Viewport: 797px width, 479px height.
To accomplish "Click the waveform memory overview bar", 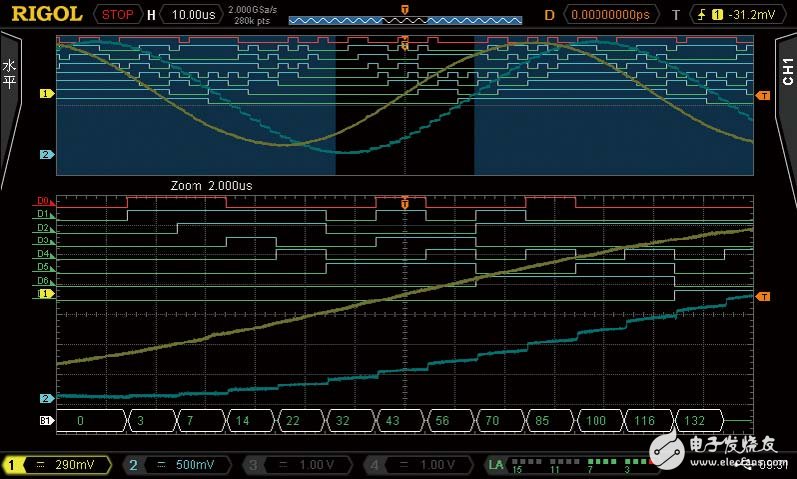I will pyautogui.click(x=404, y=19).
